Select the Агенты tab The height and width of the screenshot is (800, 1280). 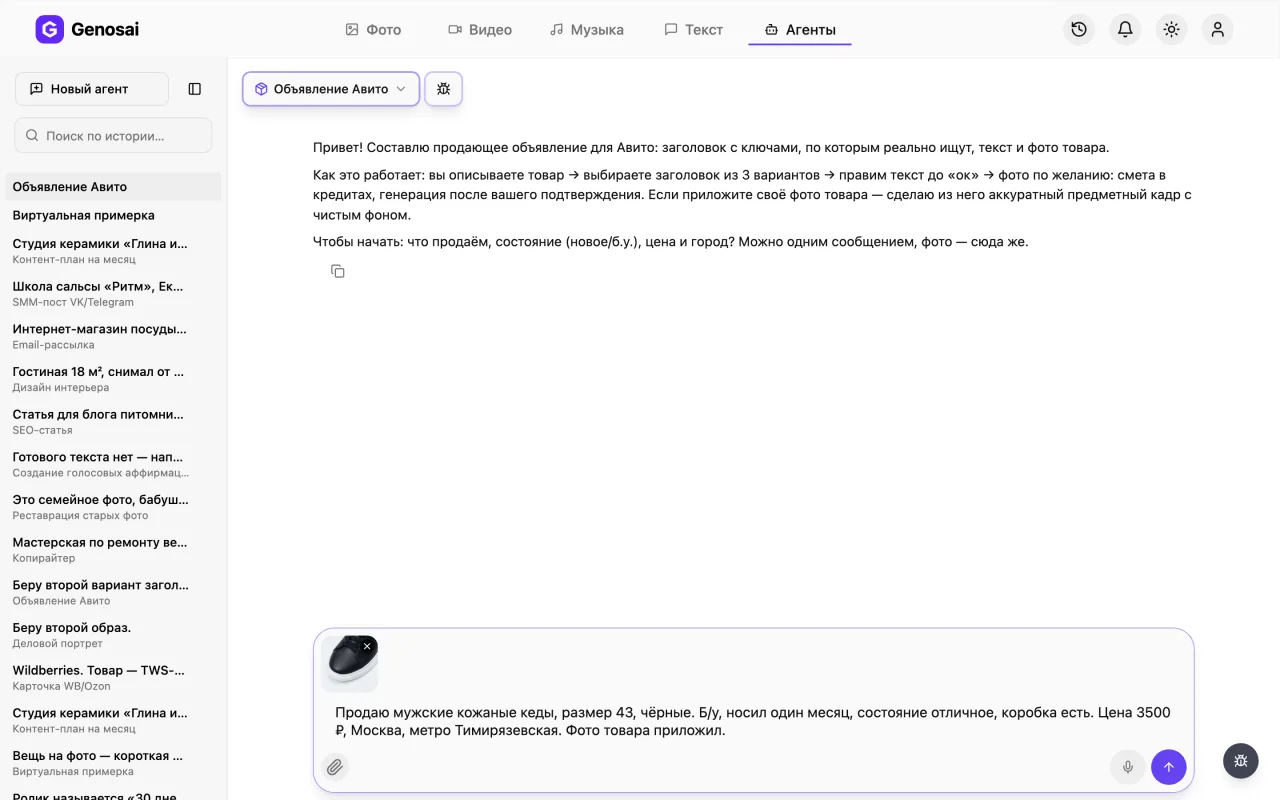point(800,30)
